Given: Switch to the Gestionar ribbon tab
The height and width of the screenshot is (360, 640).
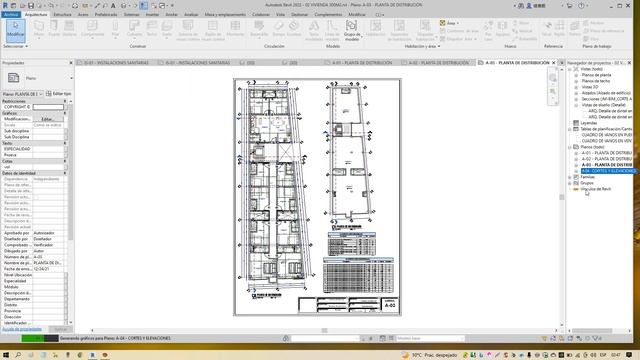Looking at the screenshot, I should click(x=300, y=14).
